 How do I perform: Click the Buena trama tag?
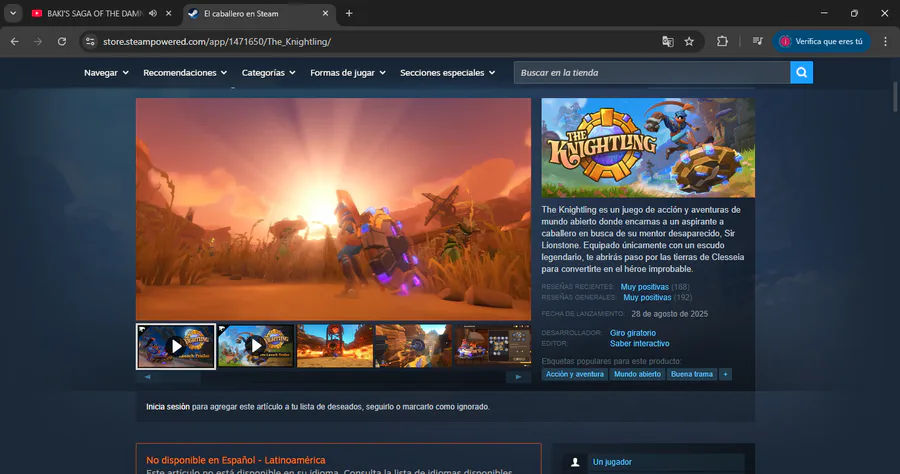pyautogui.click(x=692, y=374)
